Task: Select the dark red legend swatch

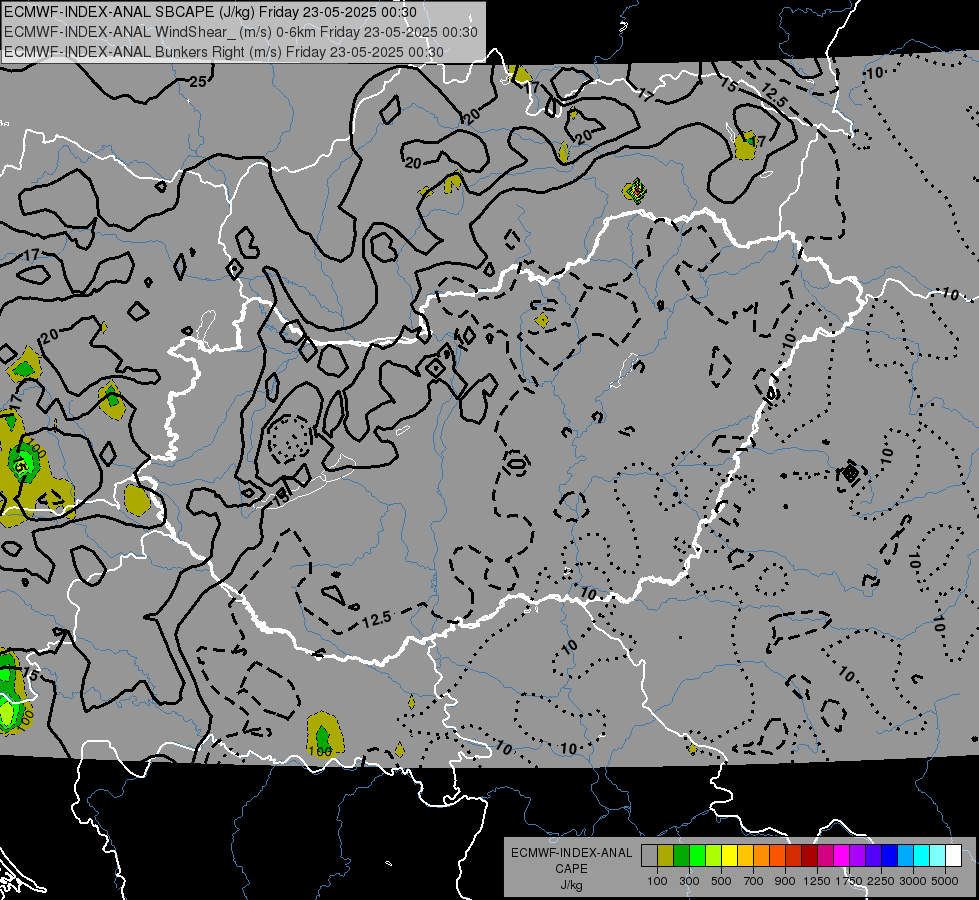Action: tap(809, 856)
